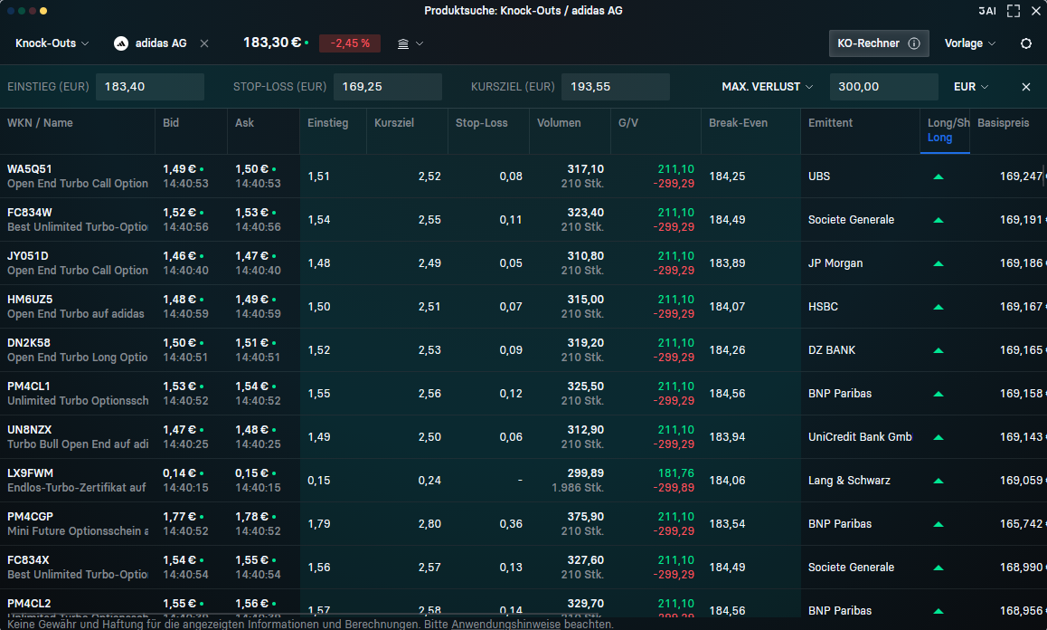Sort by Break-Even column header
The width and height of the screenshot is (1047, 630).
pos(738,123)
